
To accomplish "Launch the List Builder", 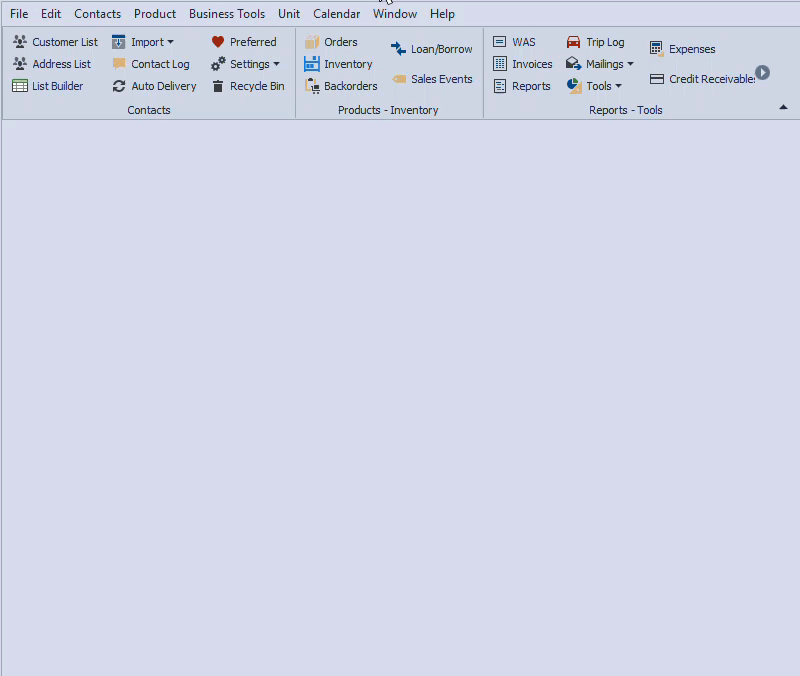I will coord(54,85).
